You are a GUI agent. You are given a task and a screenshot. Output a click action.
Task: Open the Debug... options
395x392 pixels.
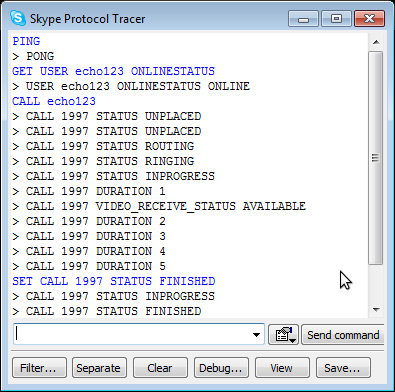pos(221,368)
